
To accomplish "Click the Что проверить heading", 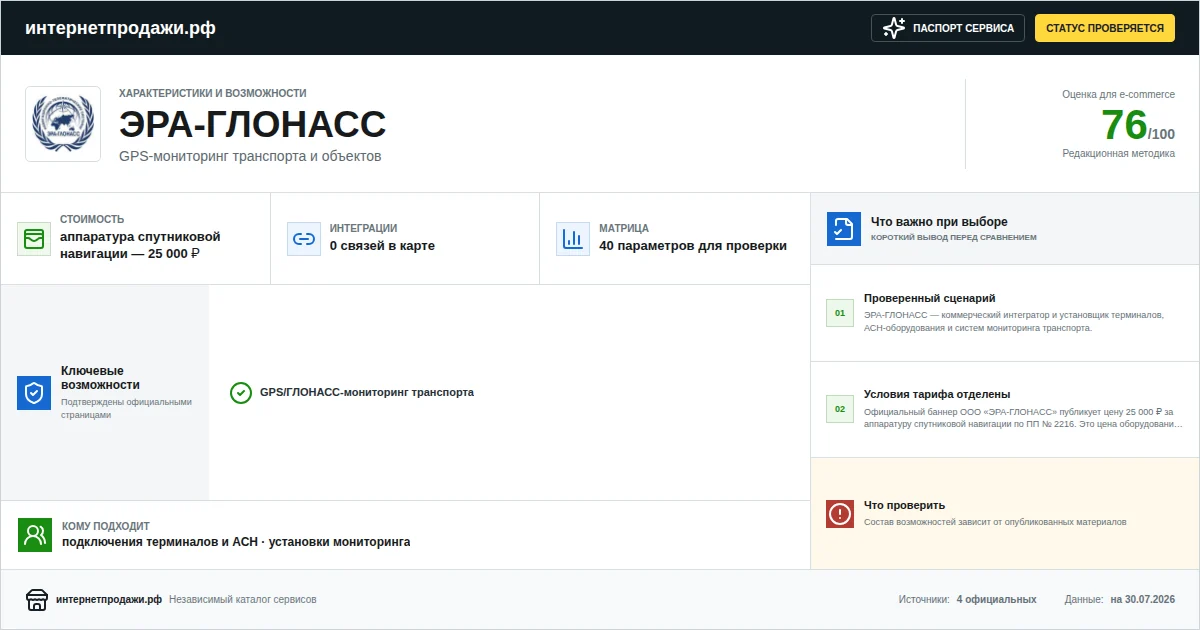I will coord(904,505).
